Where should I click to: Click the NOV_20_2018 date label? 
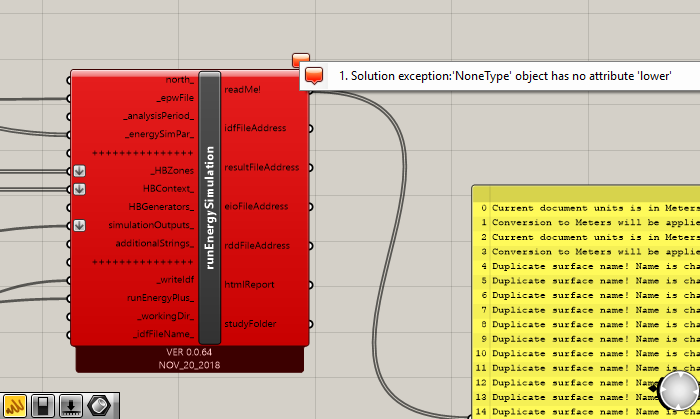point(189,365)
